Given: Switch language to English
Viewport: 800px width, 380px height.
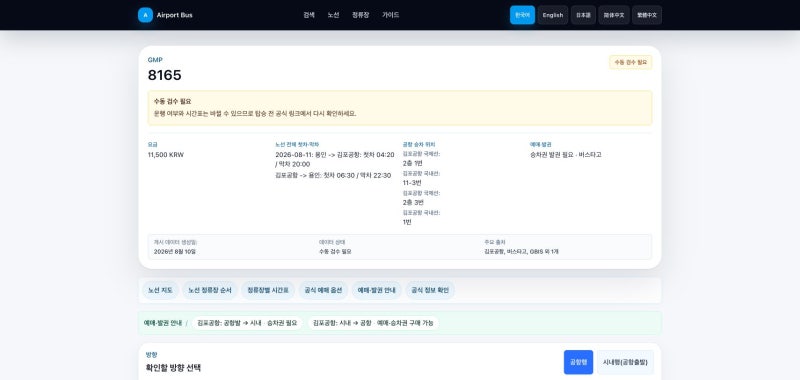Looking at the screenshot, I should coord(553,15).
